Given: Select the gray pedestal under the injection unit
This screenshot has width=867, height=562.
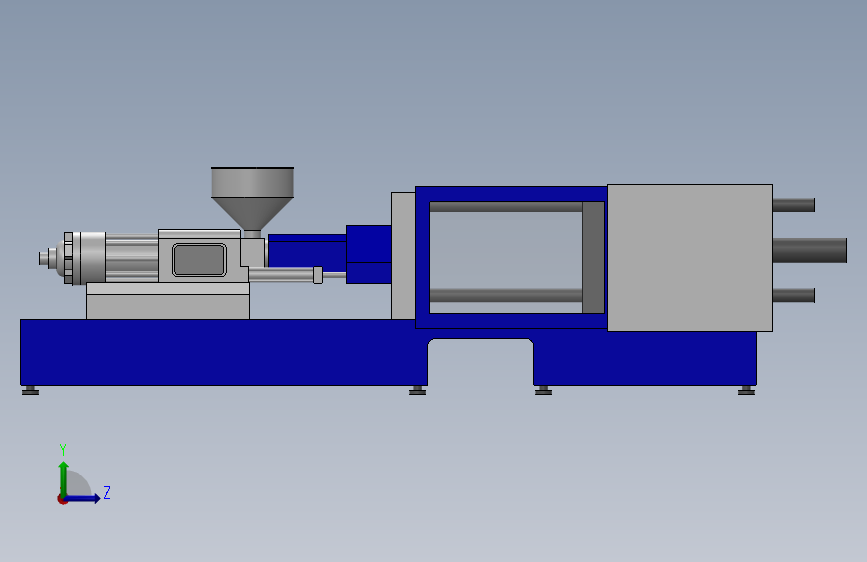Looking at the screenshot, I should tap(168, 301).
